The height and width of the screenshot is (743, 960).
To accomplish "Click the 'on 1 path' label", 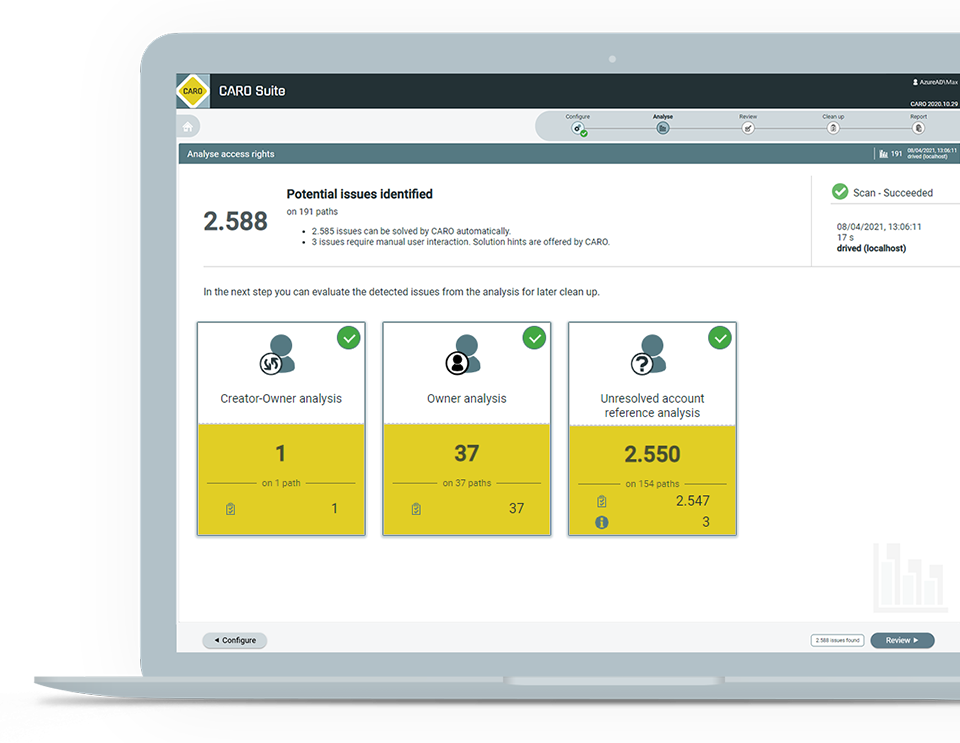I will pyautogui.click(x=281, y=483).
